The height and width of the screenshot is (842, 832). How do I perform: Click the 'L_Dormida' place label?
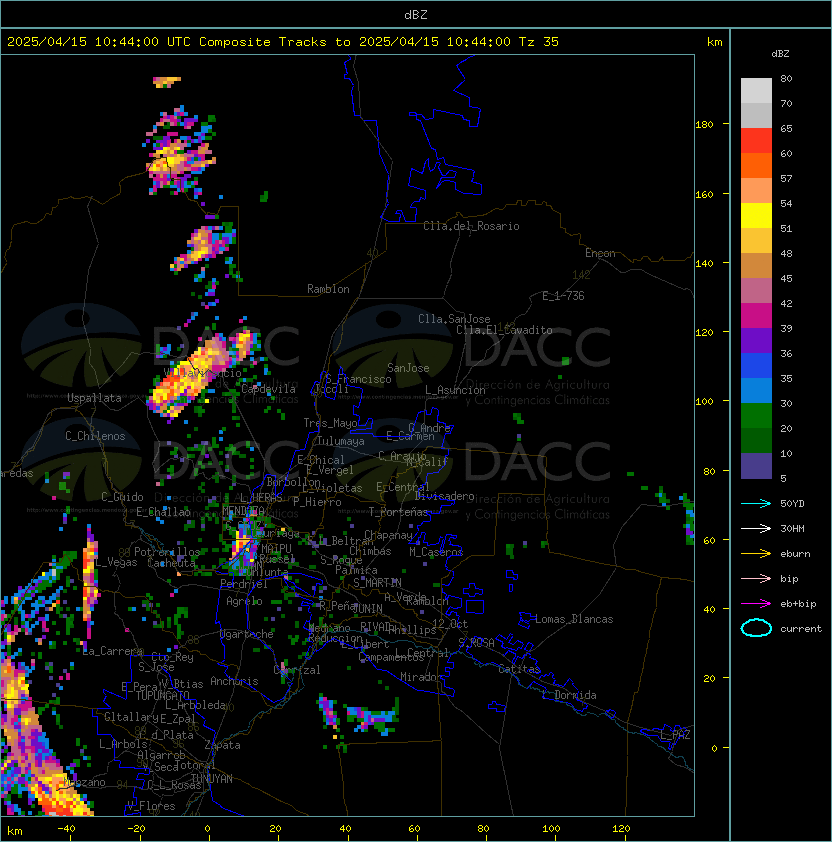569,695
